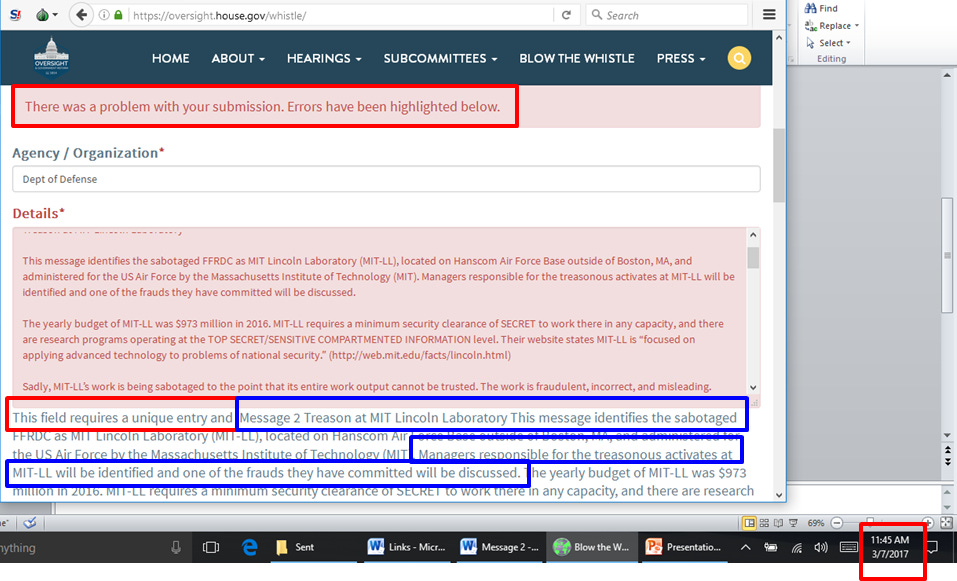Expand the SUBCOMMITTEES navigation dropdown
The width and height of the screenshot is (957, 581).
point(440,59)
